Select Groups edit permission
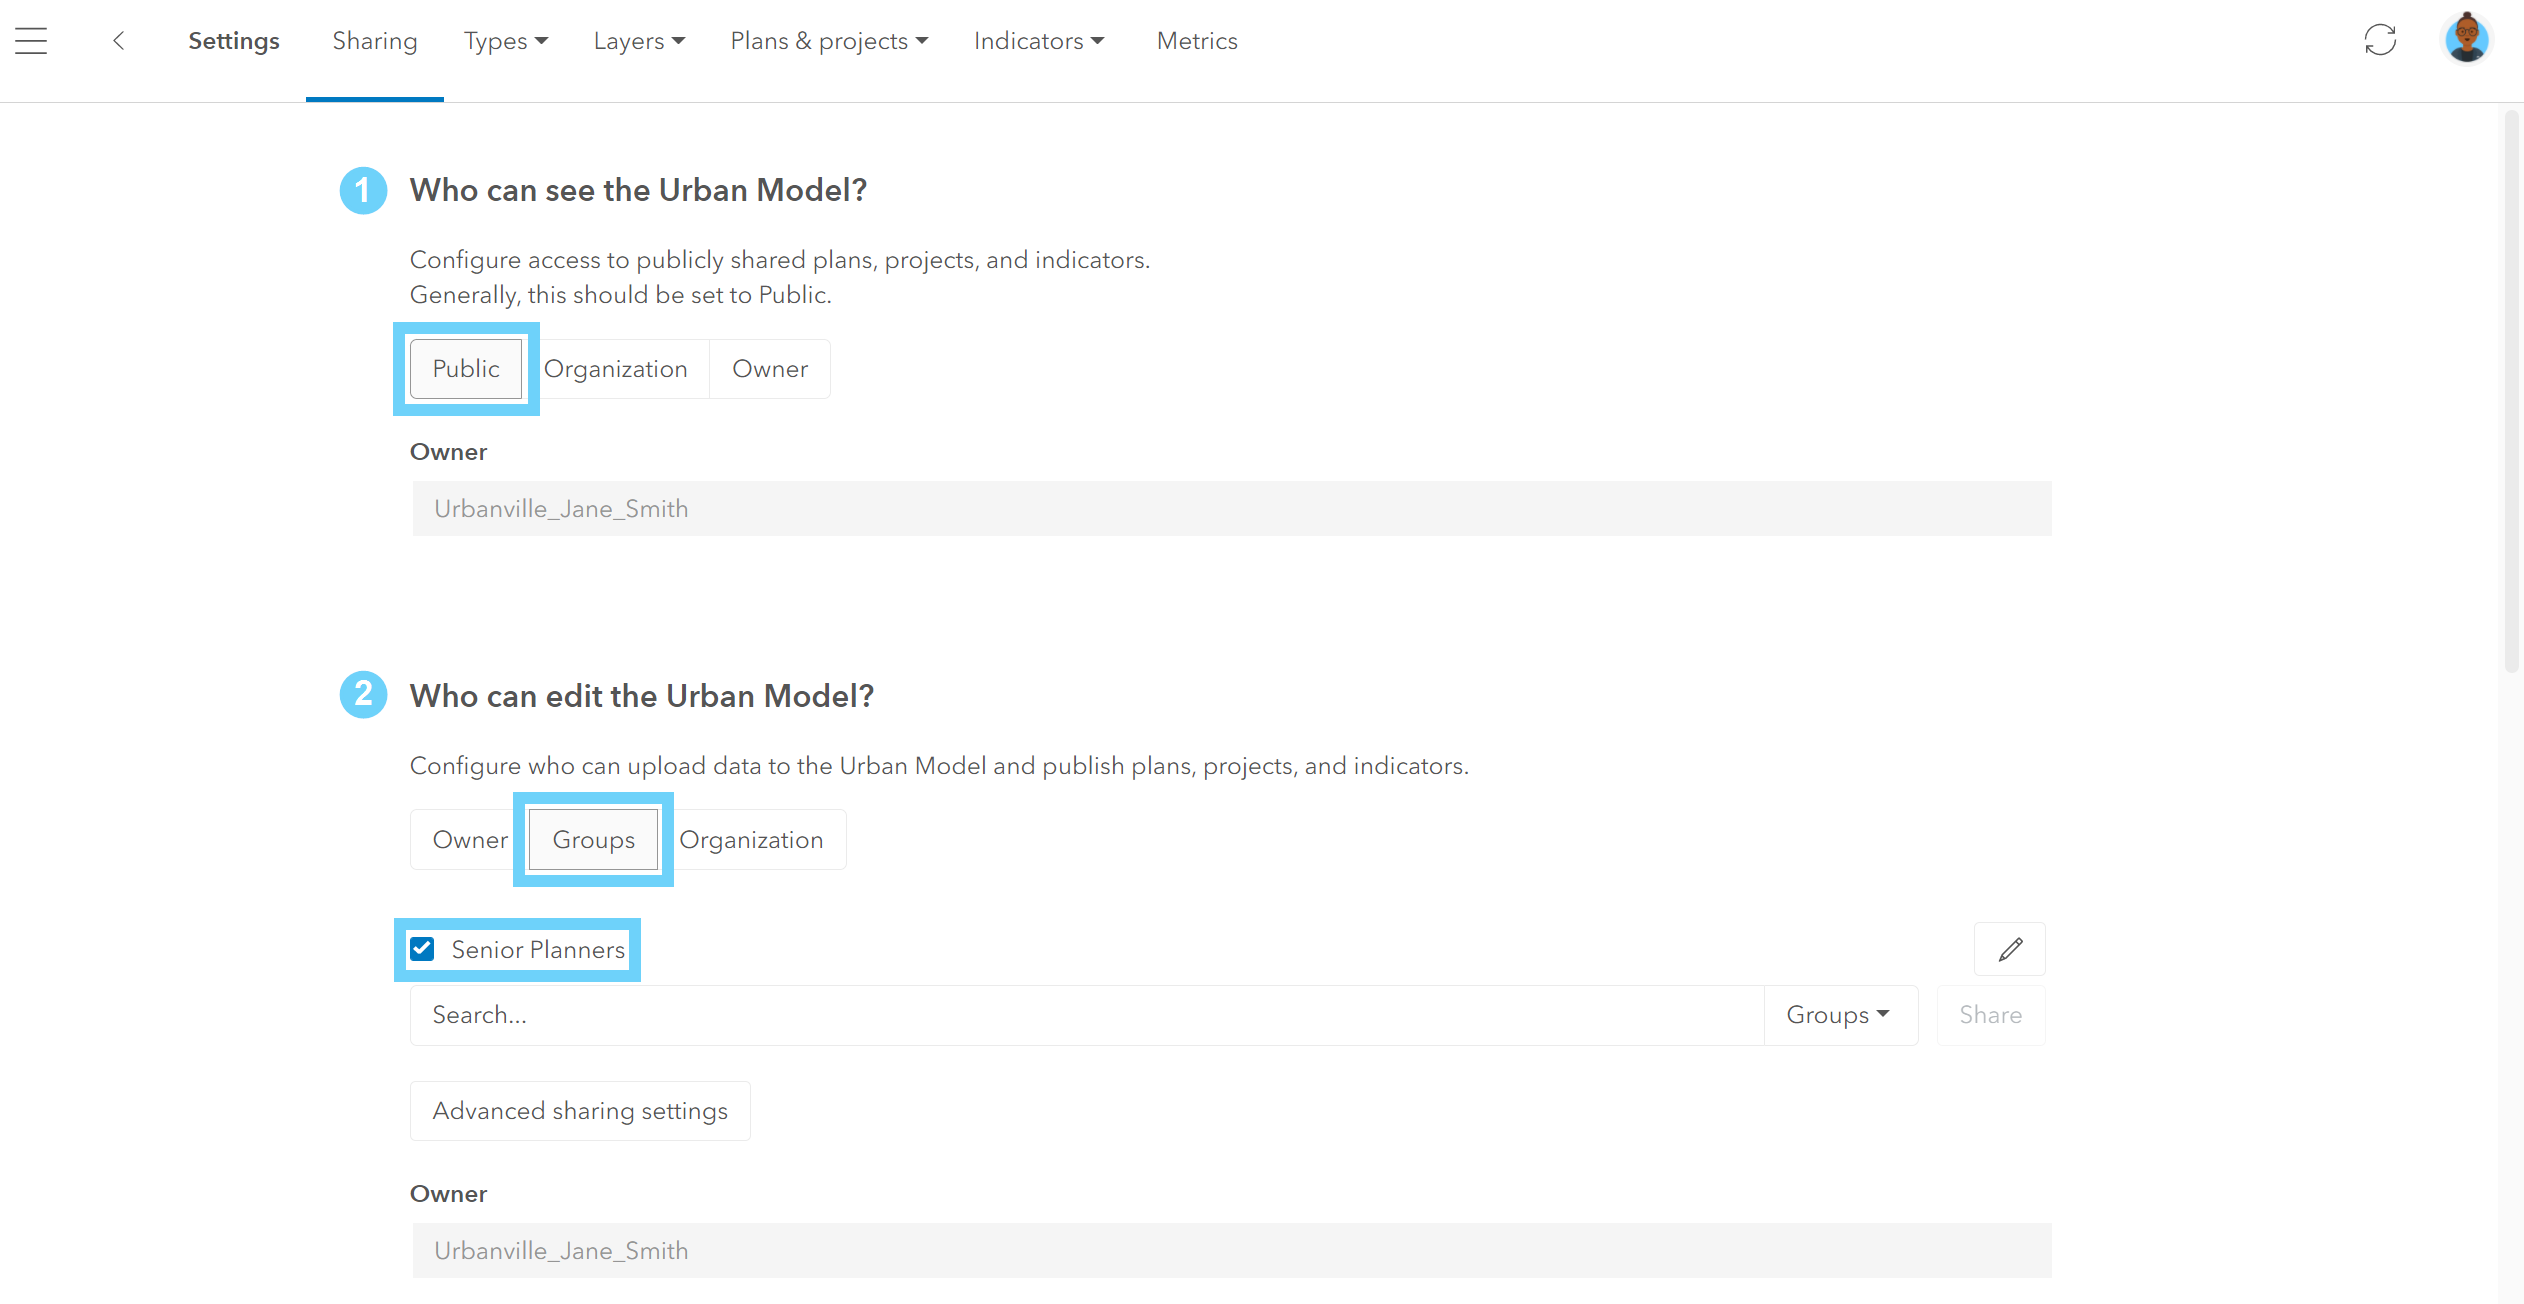The image size is (2524, 1304). pos(593,840)
